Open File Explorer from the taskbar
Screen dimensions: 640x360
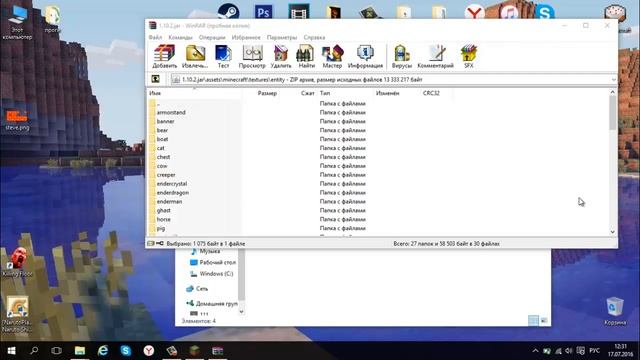click(x=80, y=351)
